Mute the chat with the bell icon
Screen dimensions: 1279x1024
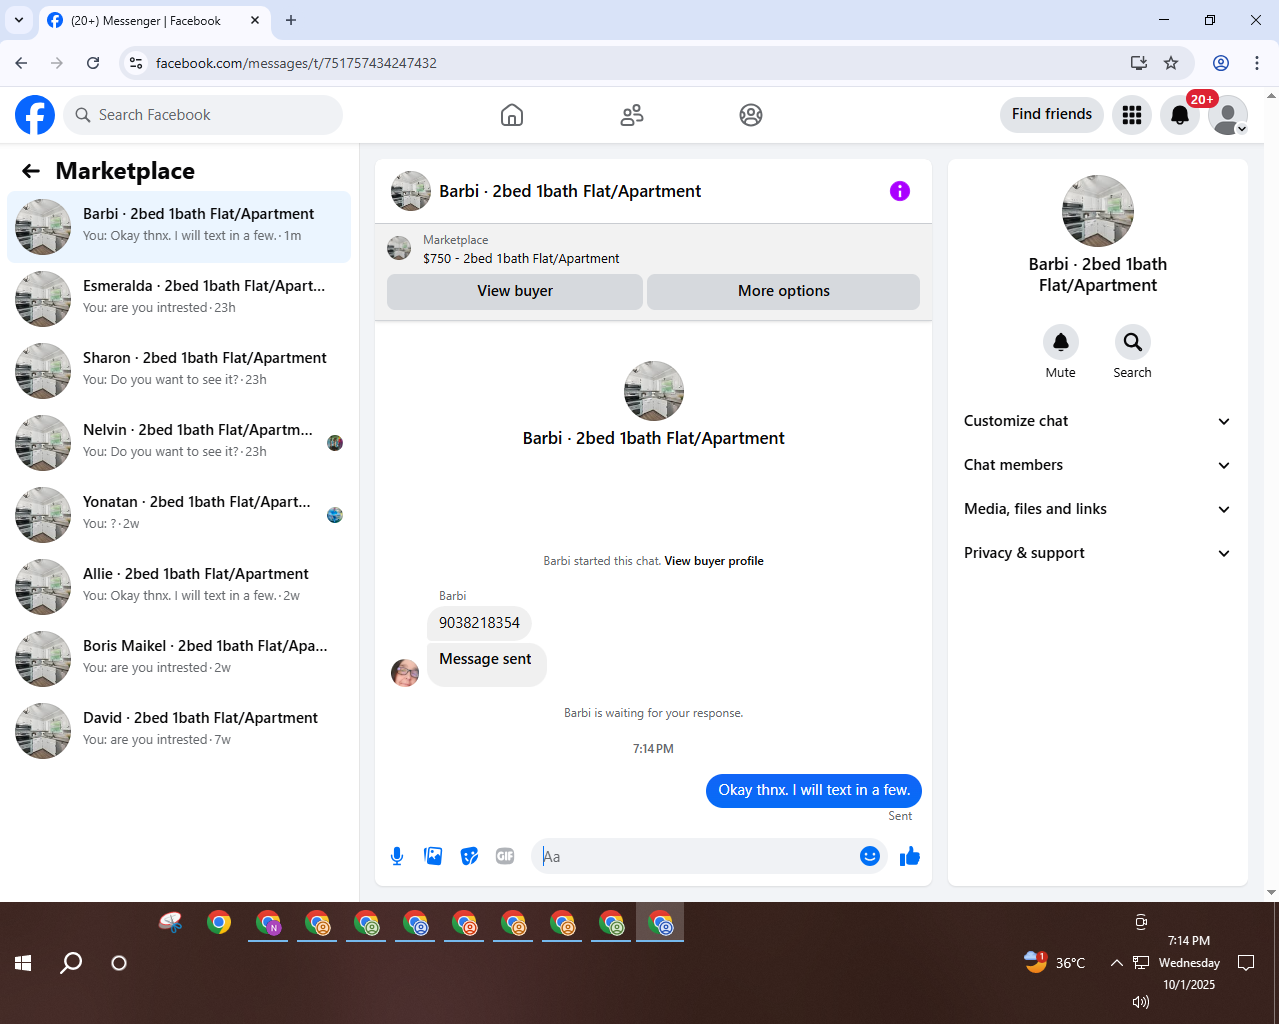(x=1061, y=342)
